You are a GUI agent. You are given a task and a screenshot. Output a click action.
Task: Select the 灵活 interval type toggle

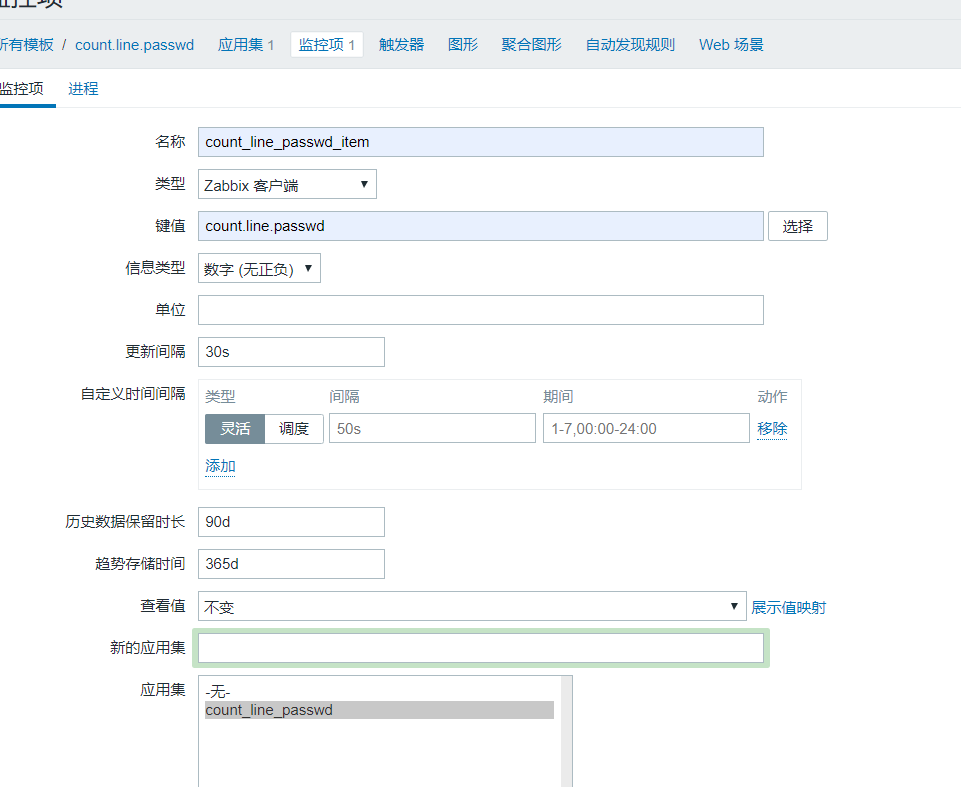(235, 428)
